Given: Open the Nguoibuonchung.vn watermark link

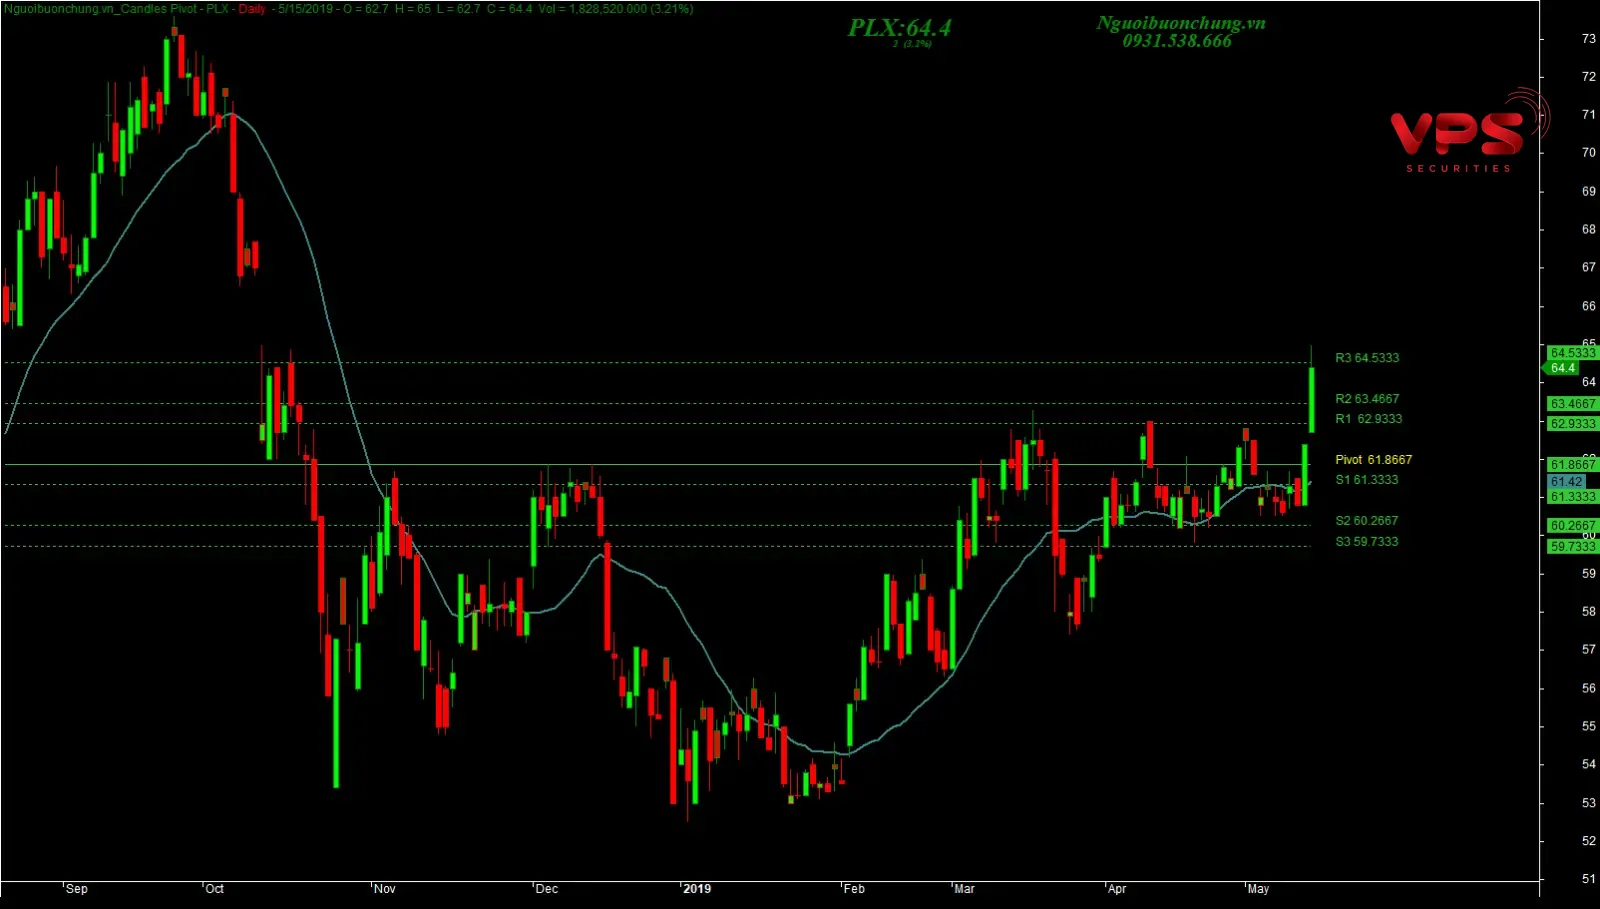Looking at the screenshot, I should [1180, 23].
